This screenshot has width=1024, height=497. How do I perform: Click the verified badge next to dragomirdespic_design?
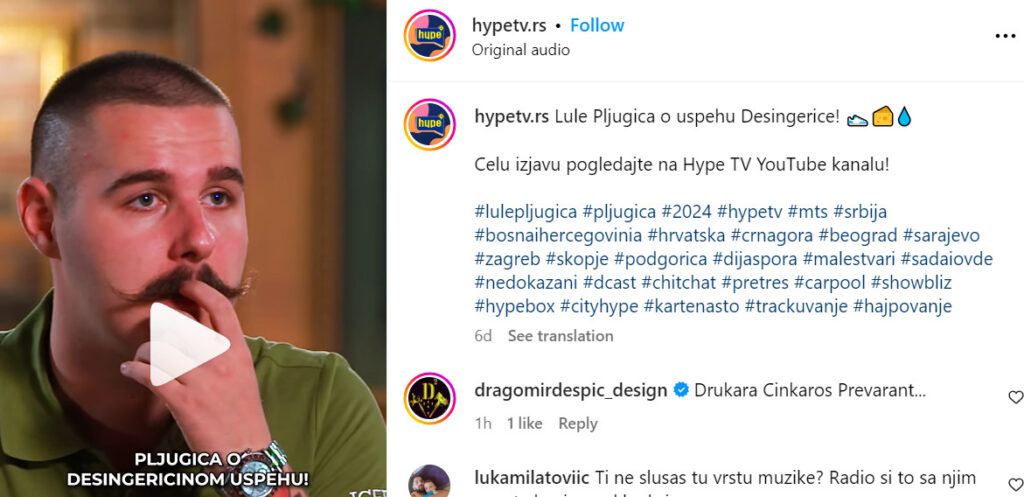[680, 391]
